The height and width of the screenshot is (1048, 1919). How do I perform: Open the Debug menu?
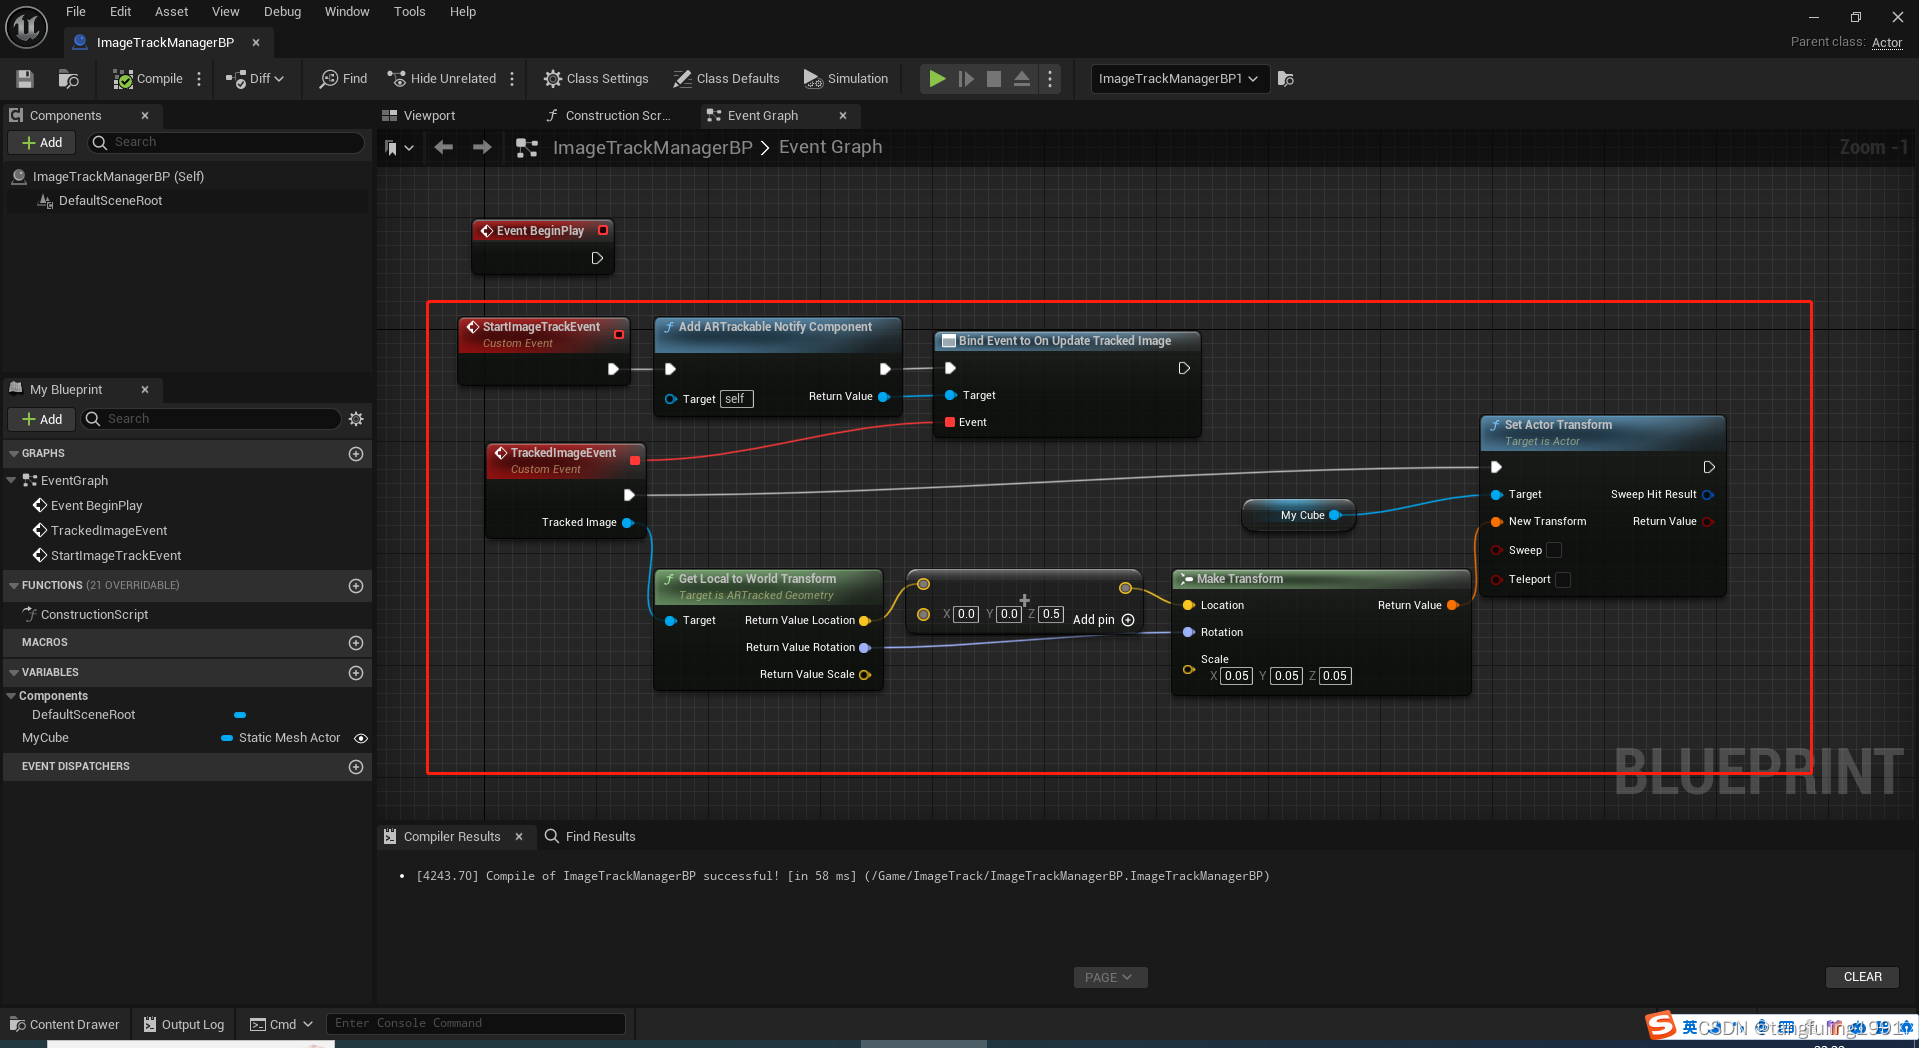tap(282, 12)
